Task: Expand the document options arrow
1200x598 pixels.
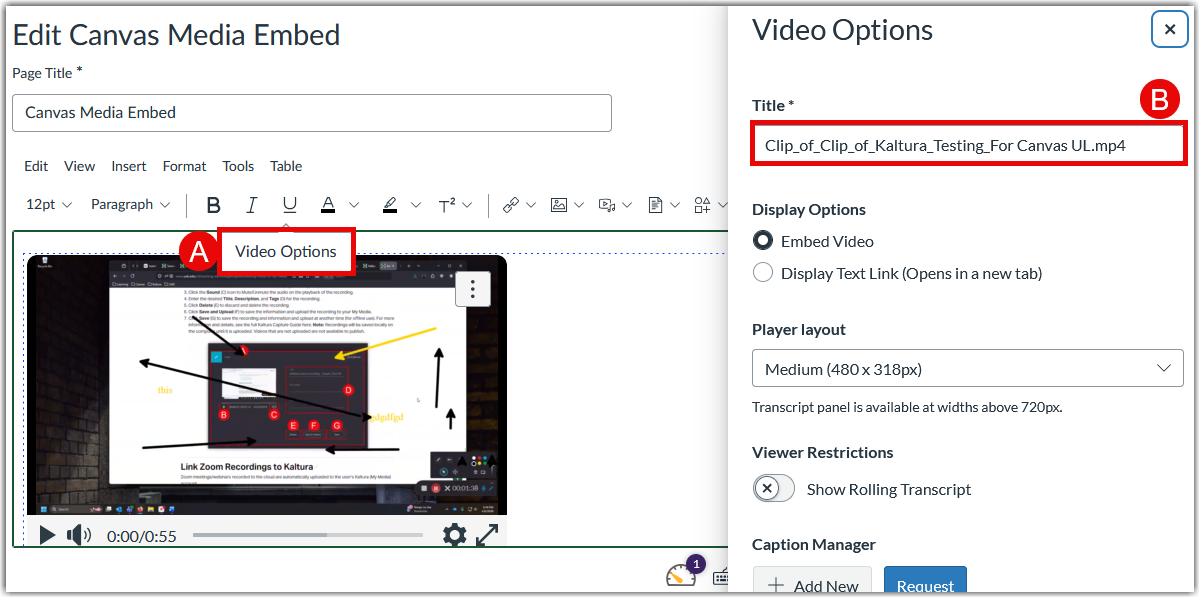Action: 676,205
